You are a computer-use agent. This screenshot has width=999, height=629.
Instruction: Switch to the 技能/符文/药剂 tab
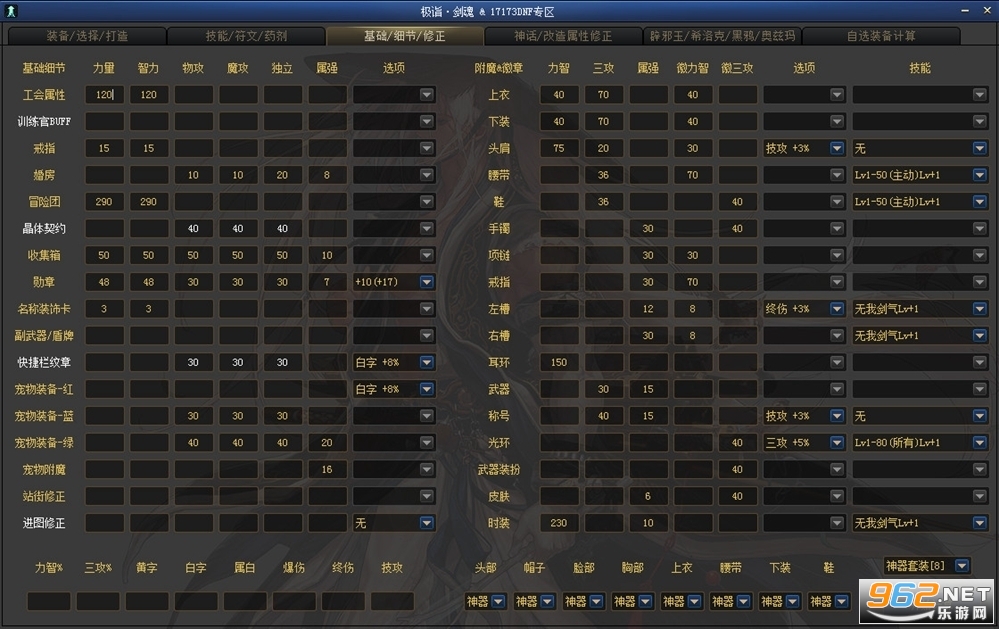click(x=246, y=36)
